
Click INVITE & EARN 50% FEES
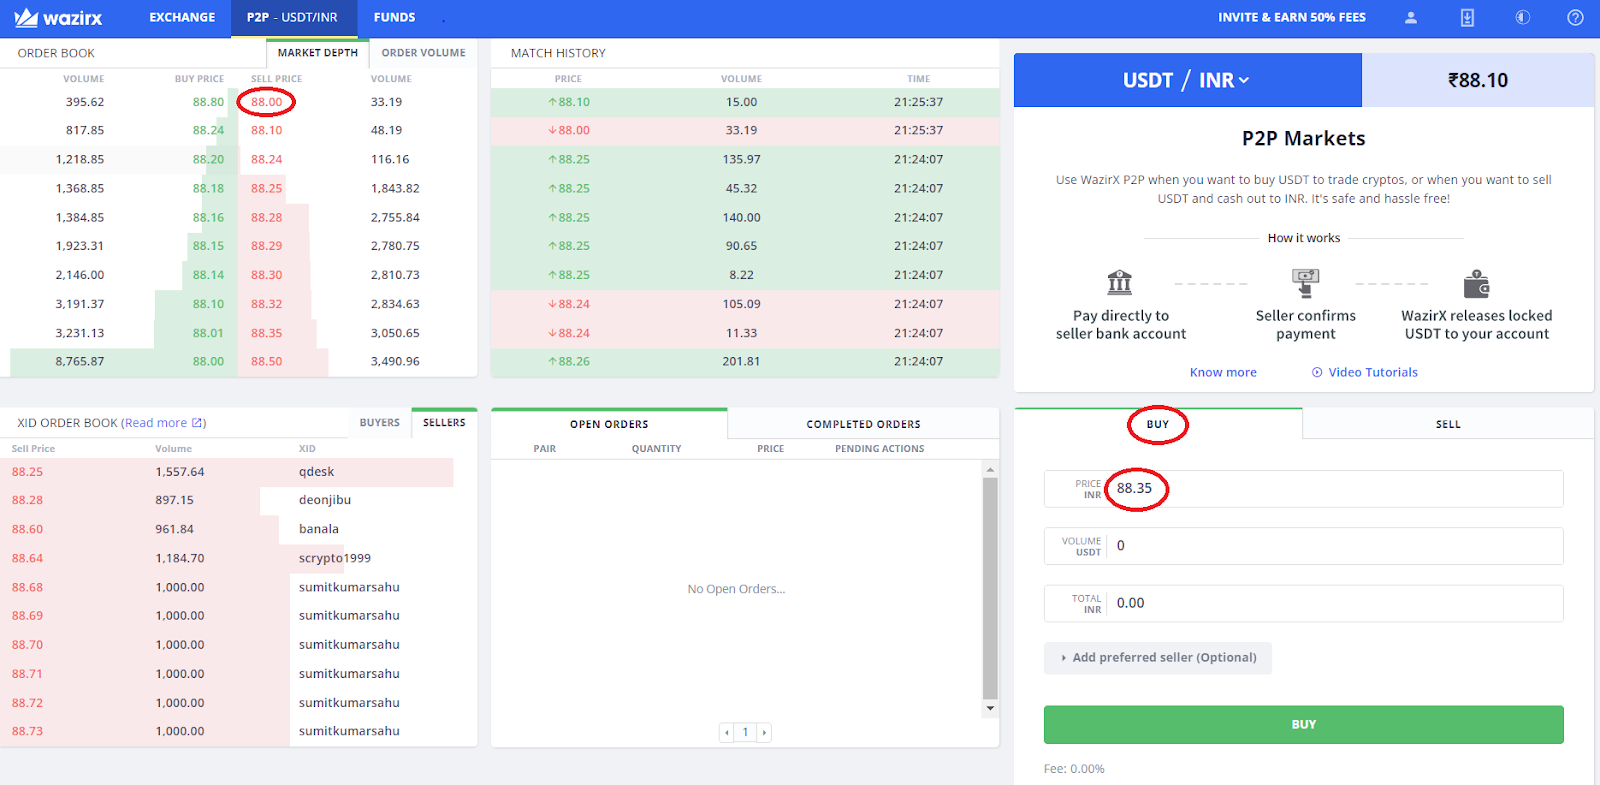tap(1291, 18)
